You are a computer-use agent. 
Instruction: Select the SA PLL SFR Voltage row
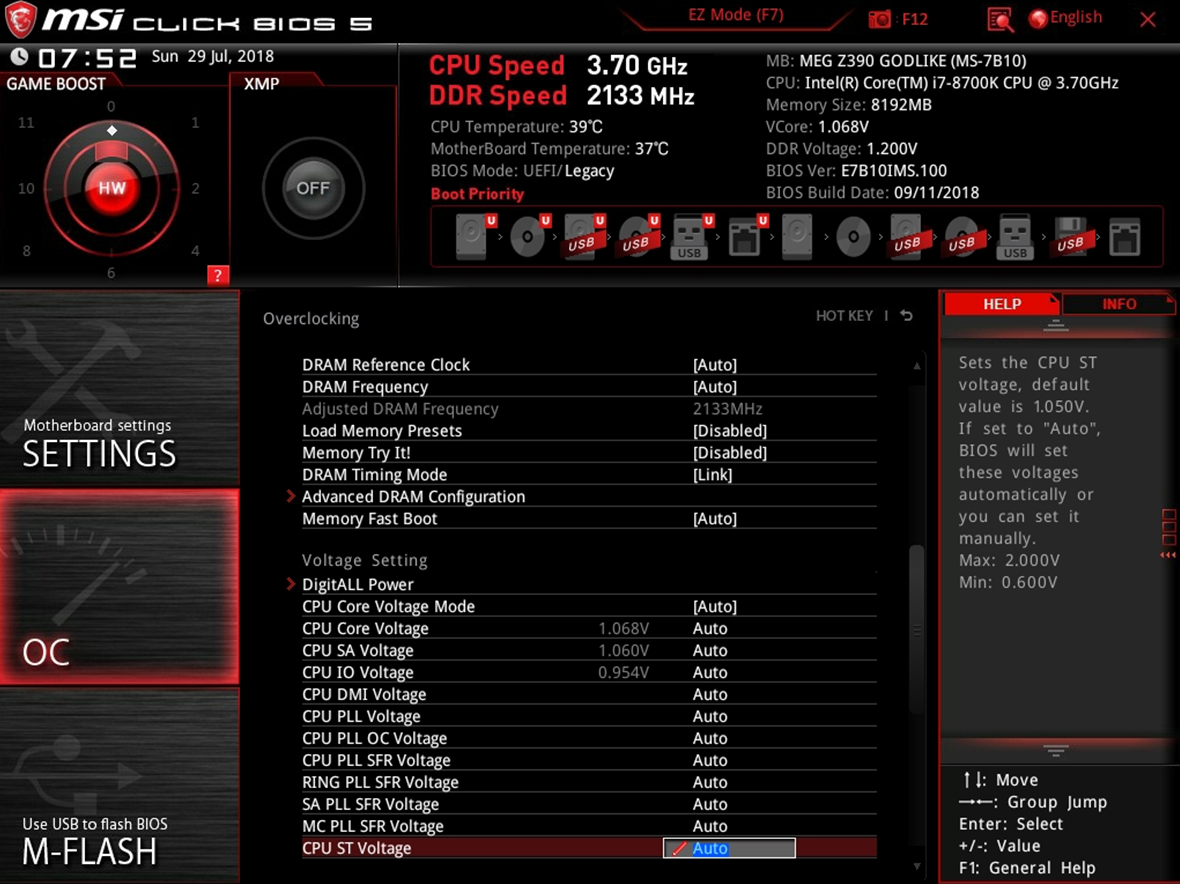(589, 804)
